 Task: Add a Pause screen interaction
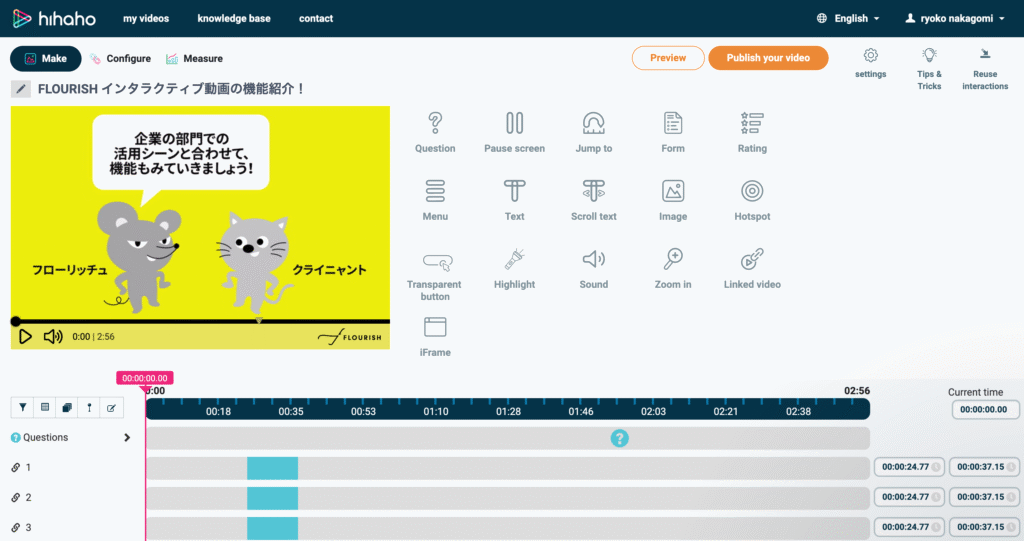click(514, 133)
